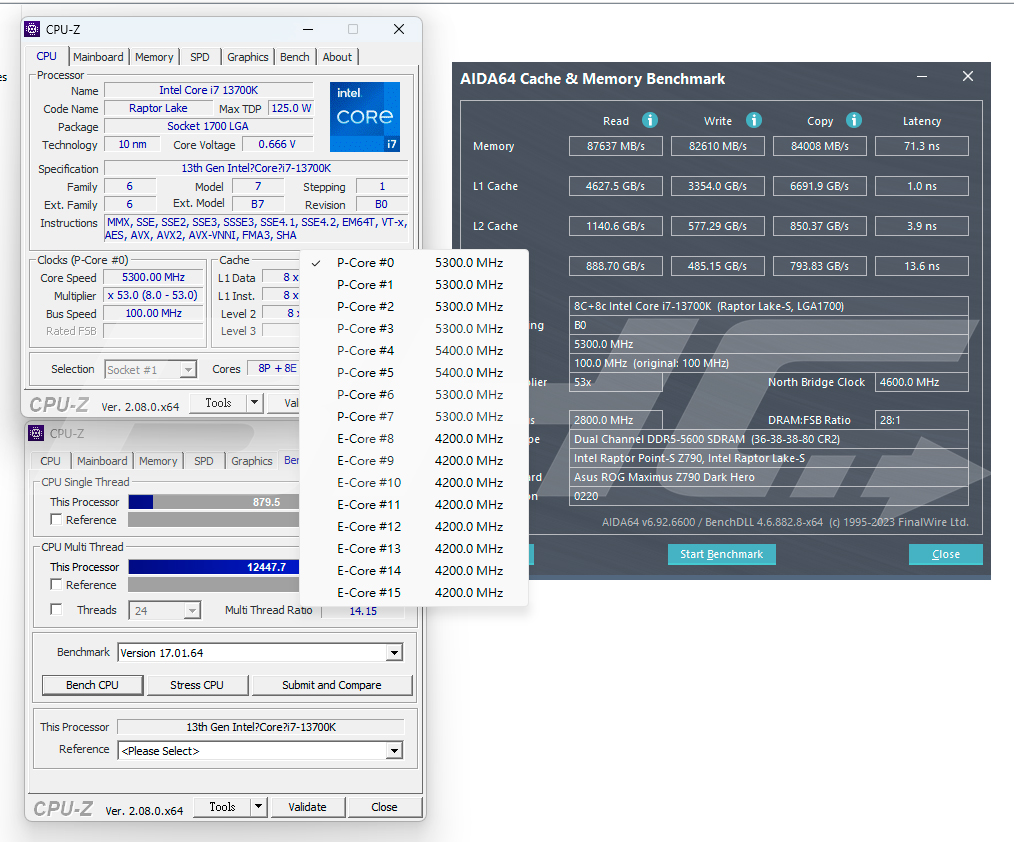Click the Close button in the CPU-Z bench window
The image size is (1014, 842).
pos(384,807)
